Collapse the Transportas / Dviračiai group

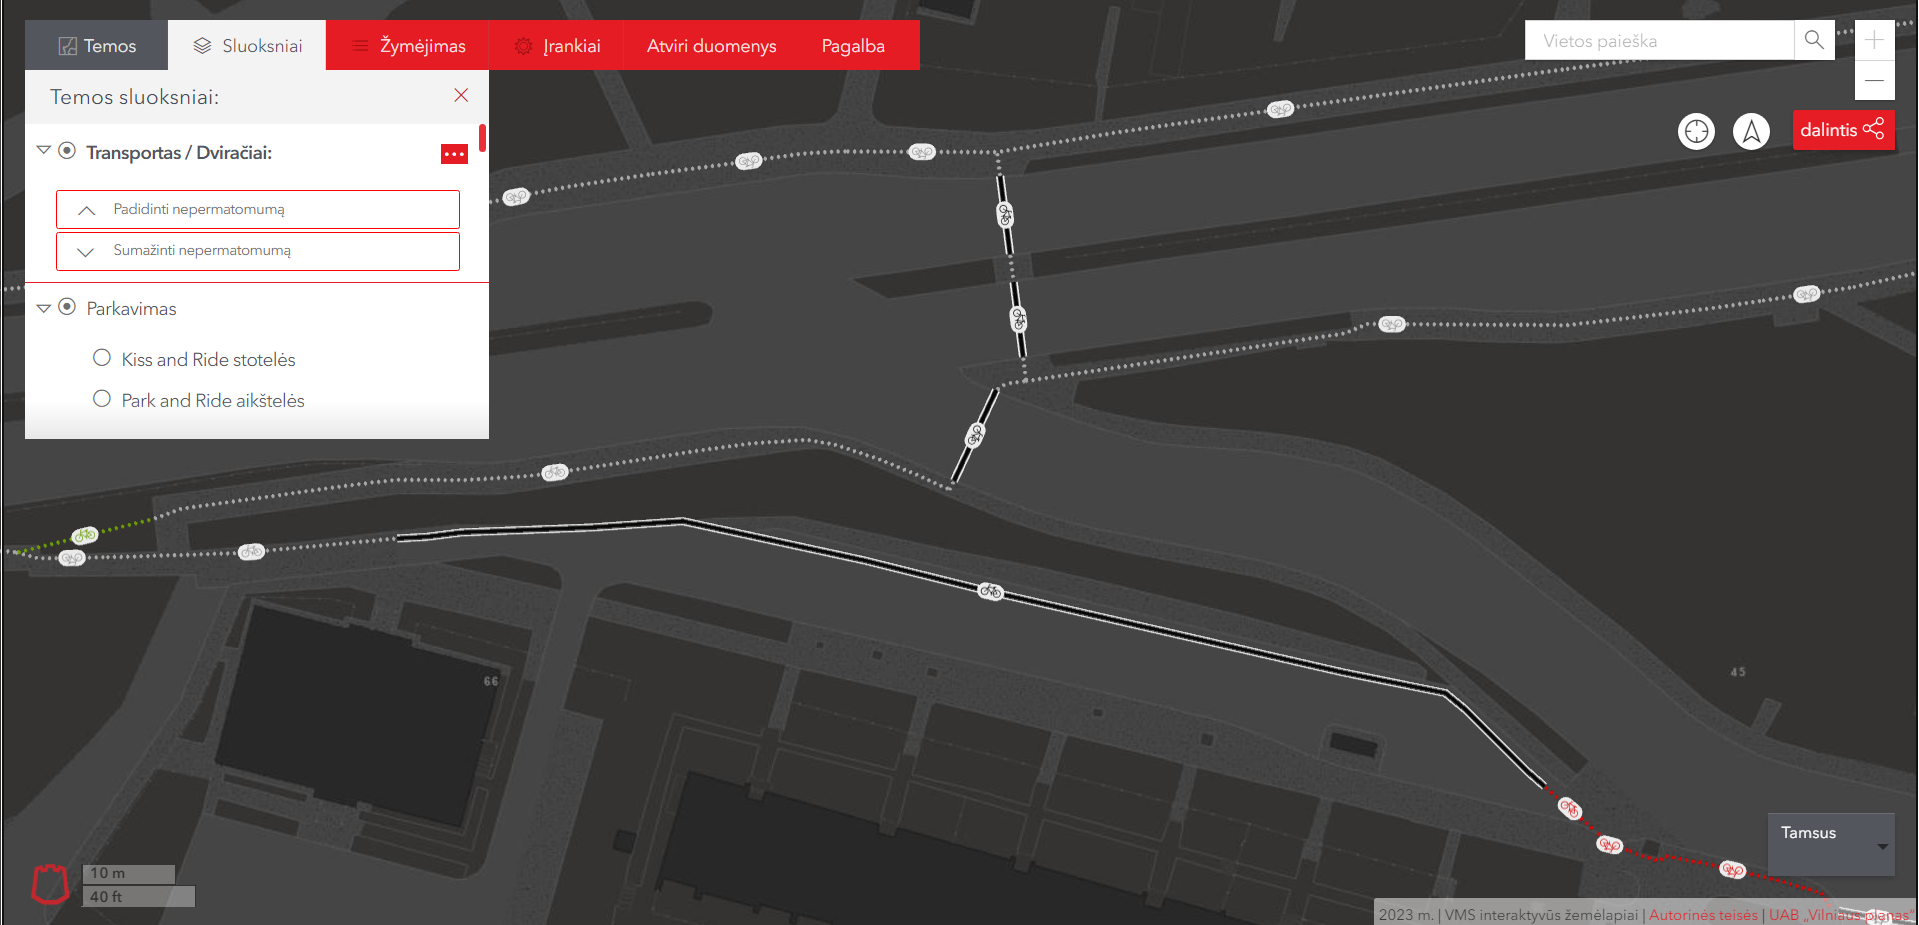pyautogui.click(x=43, y=150)
